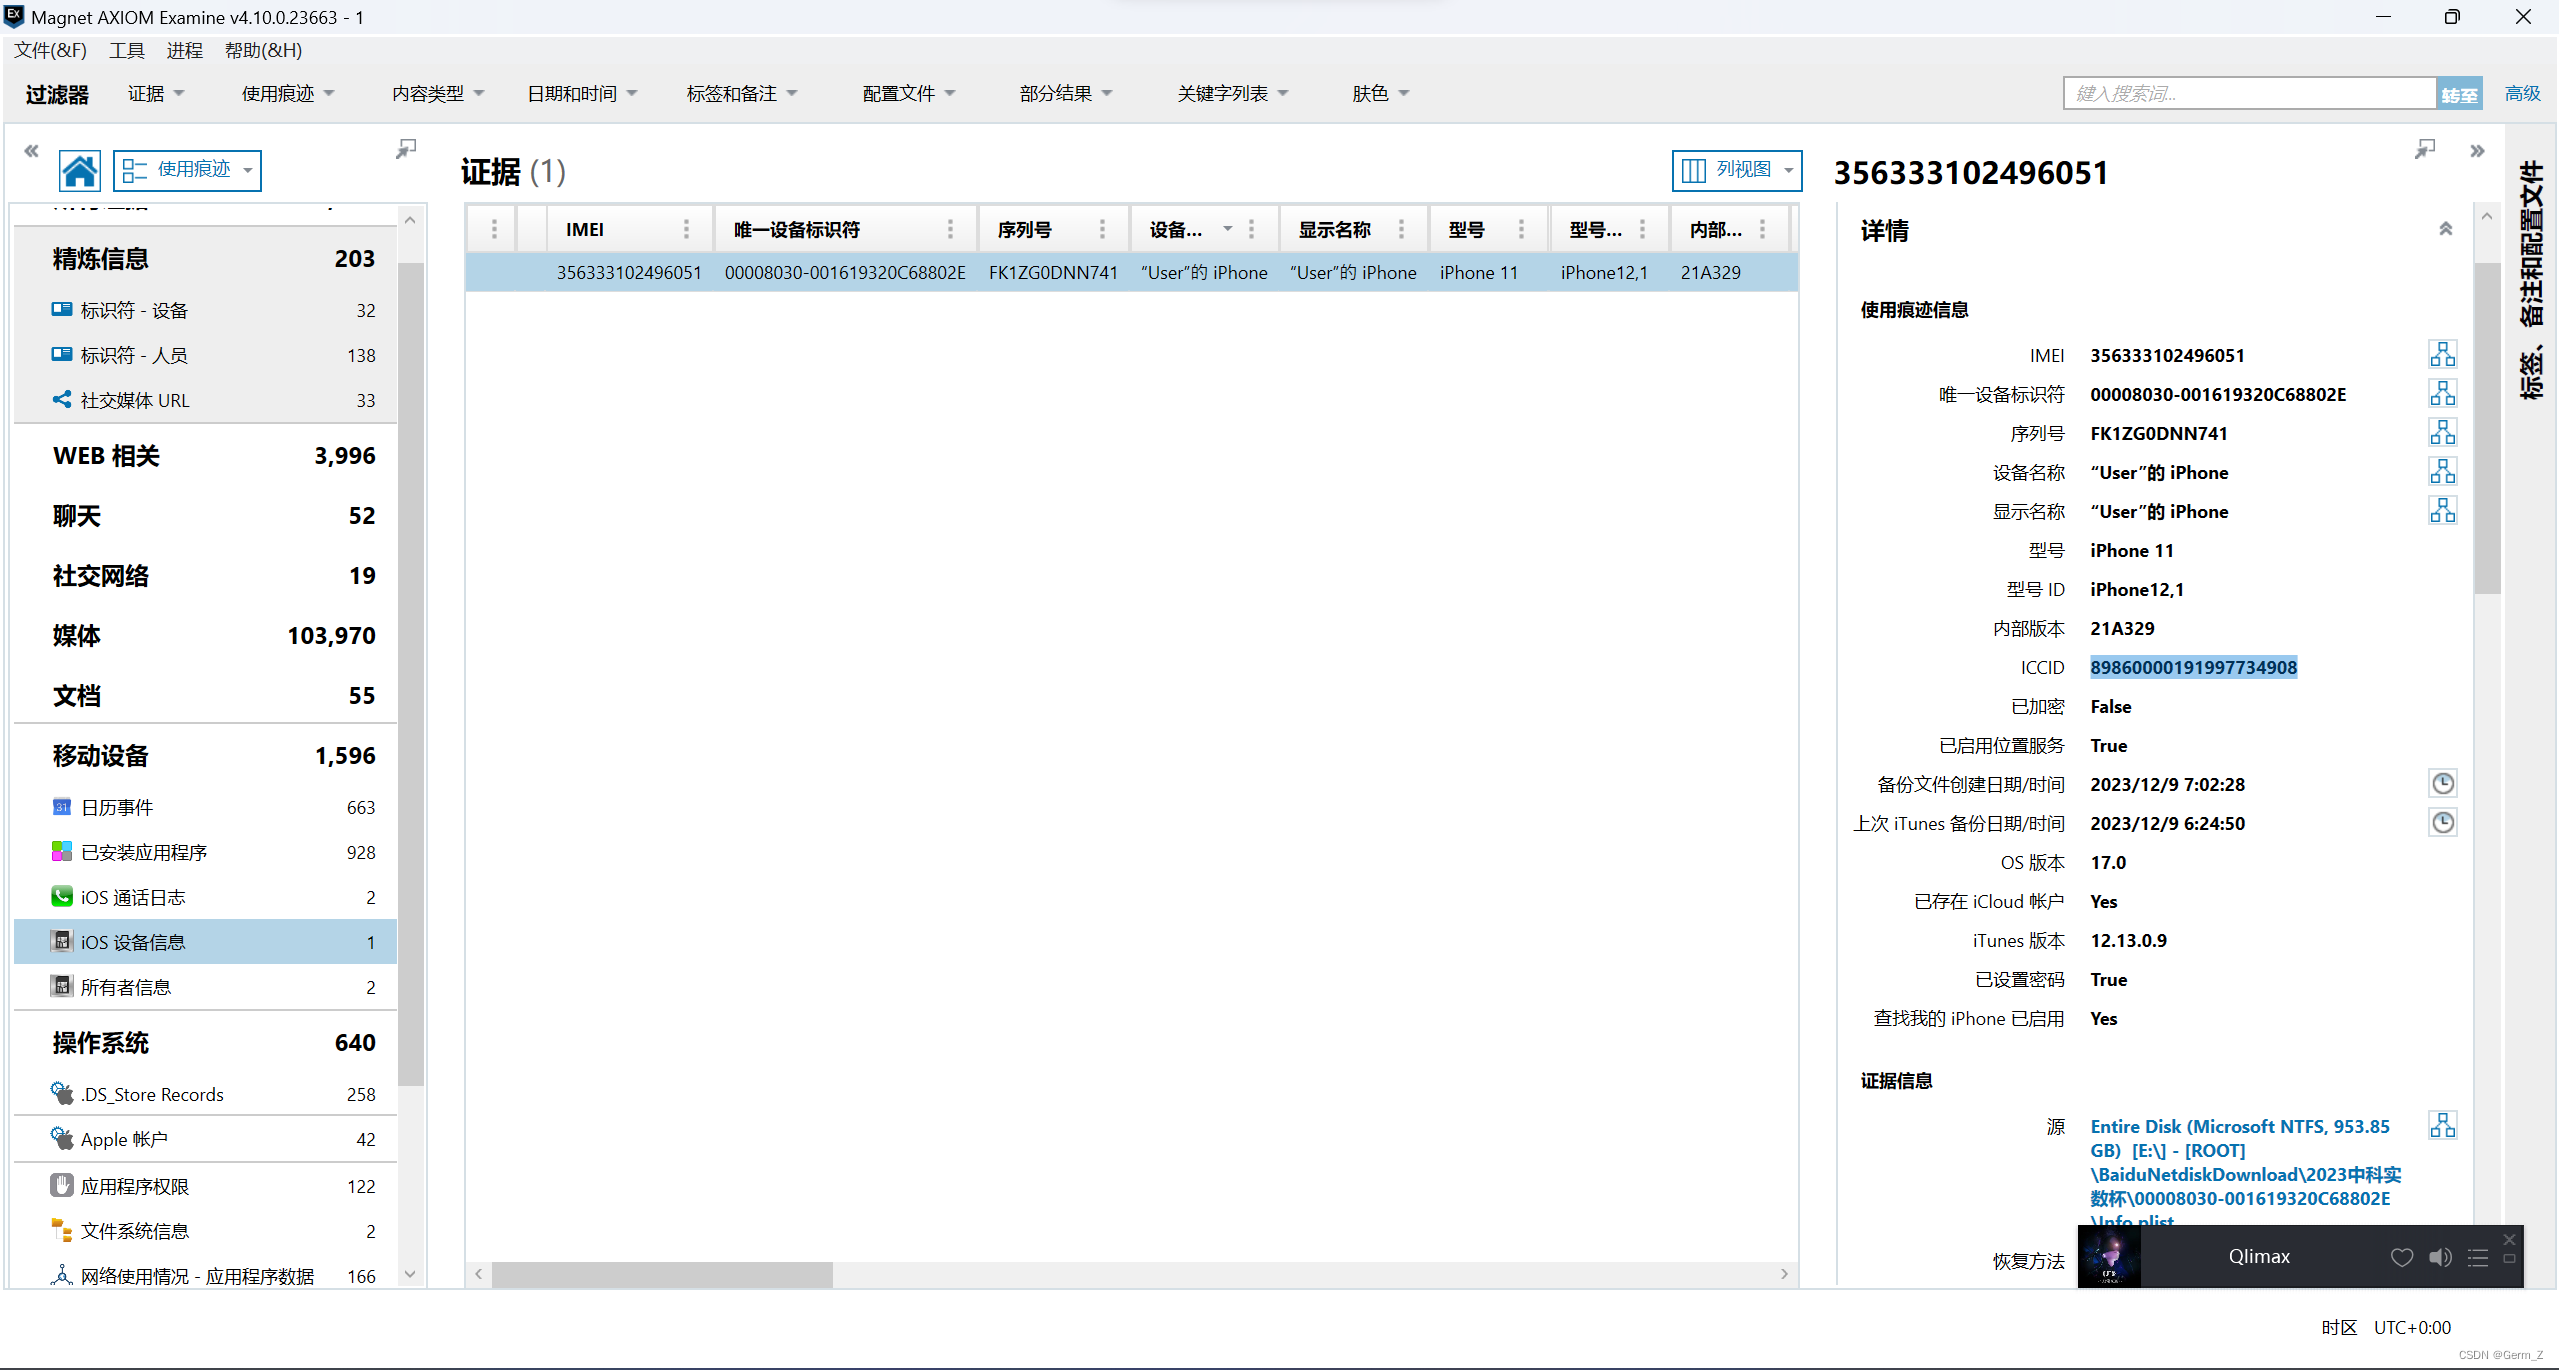Open the 使用痕迹 dropdown next to home
The image size is (2559, 1370).
click(x=187, y=170)
